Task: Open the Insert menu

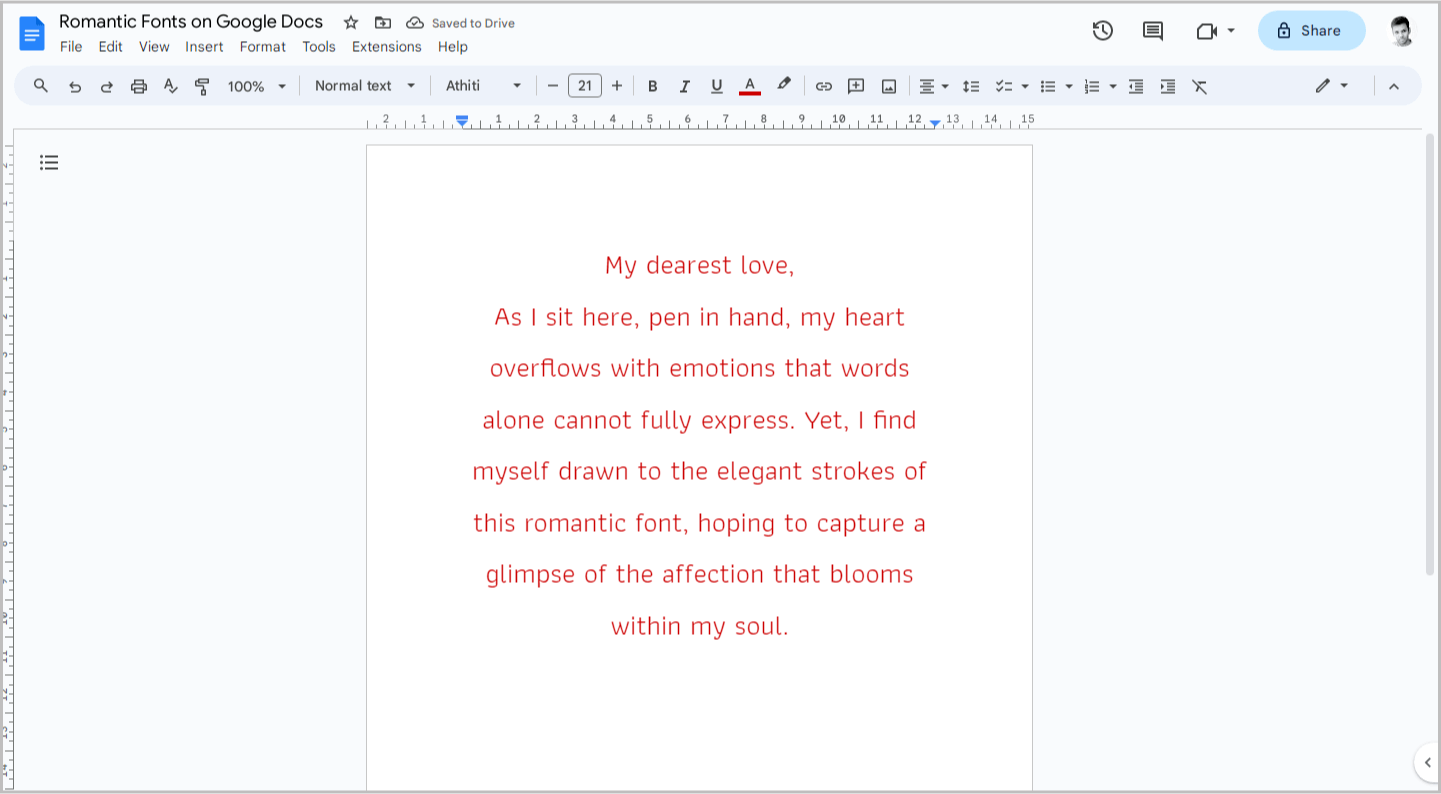Action: tap(204, 47)
